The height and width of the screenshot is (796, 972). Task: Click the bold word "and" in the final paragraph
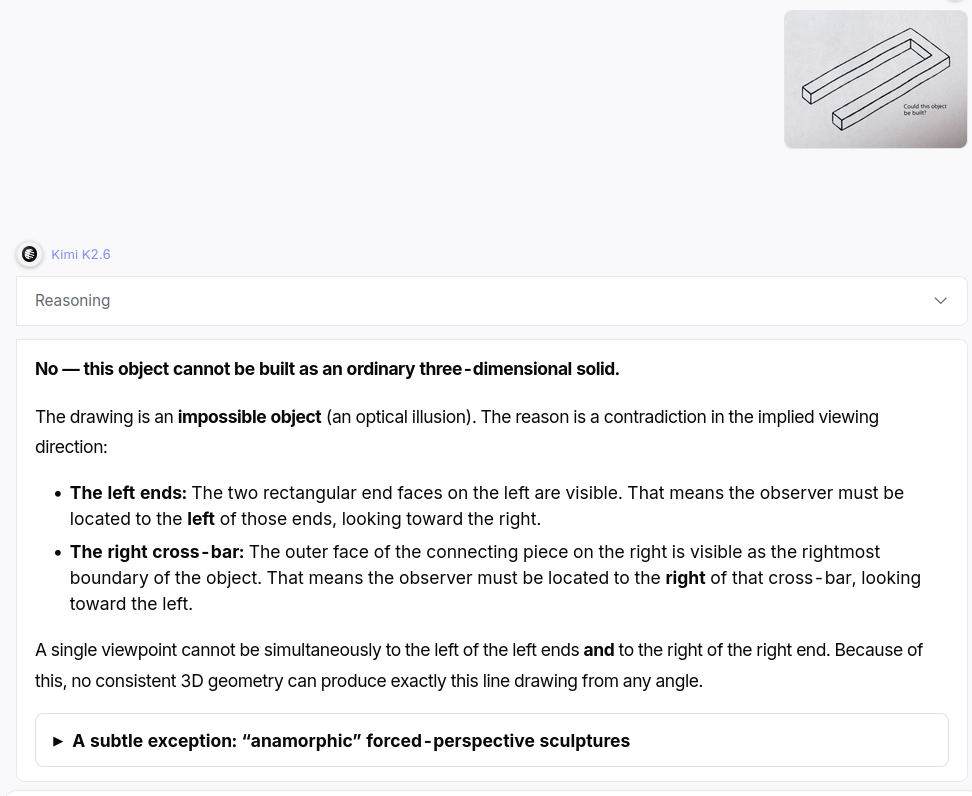599,650
